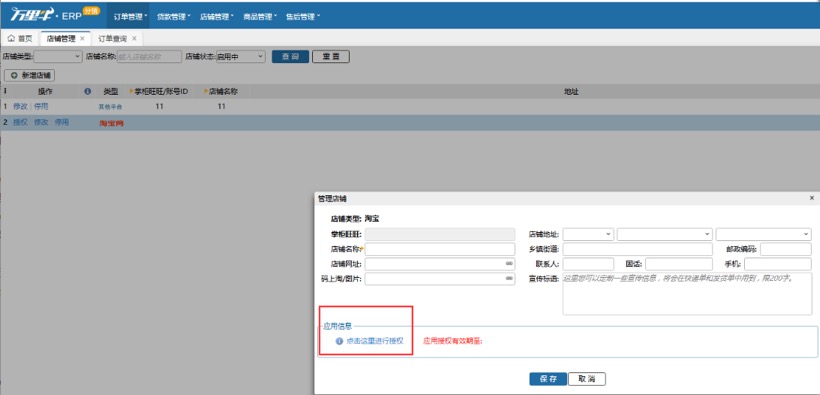Click 修改 link in row 1
820x395 pixels.
(20, 106)
